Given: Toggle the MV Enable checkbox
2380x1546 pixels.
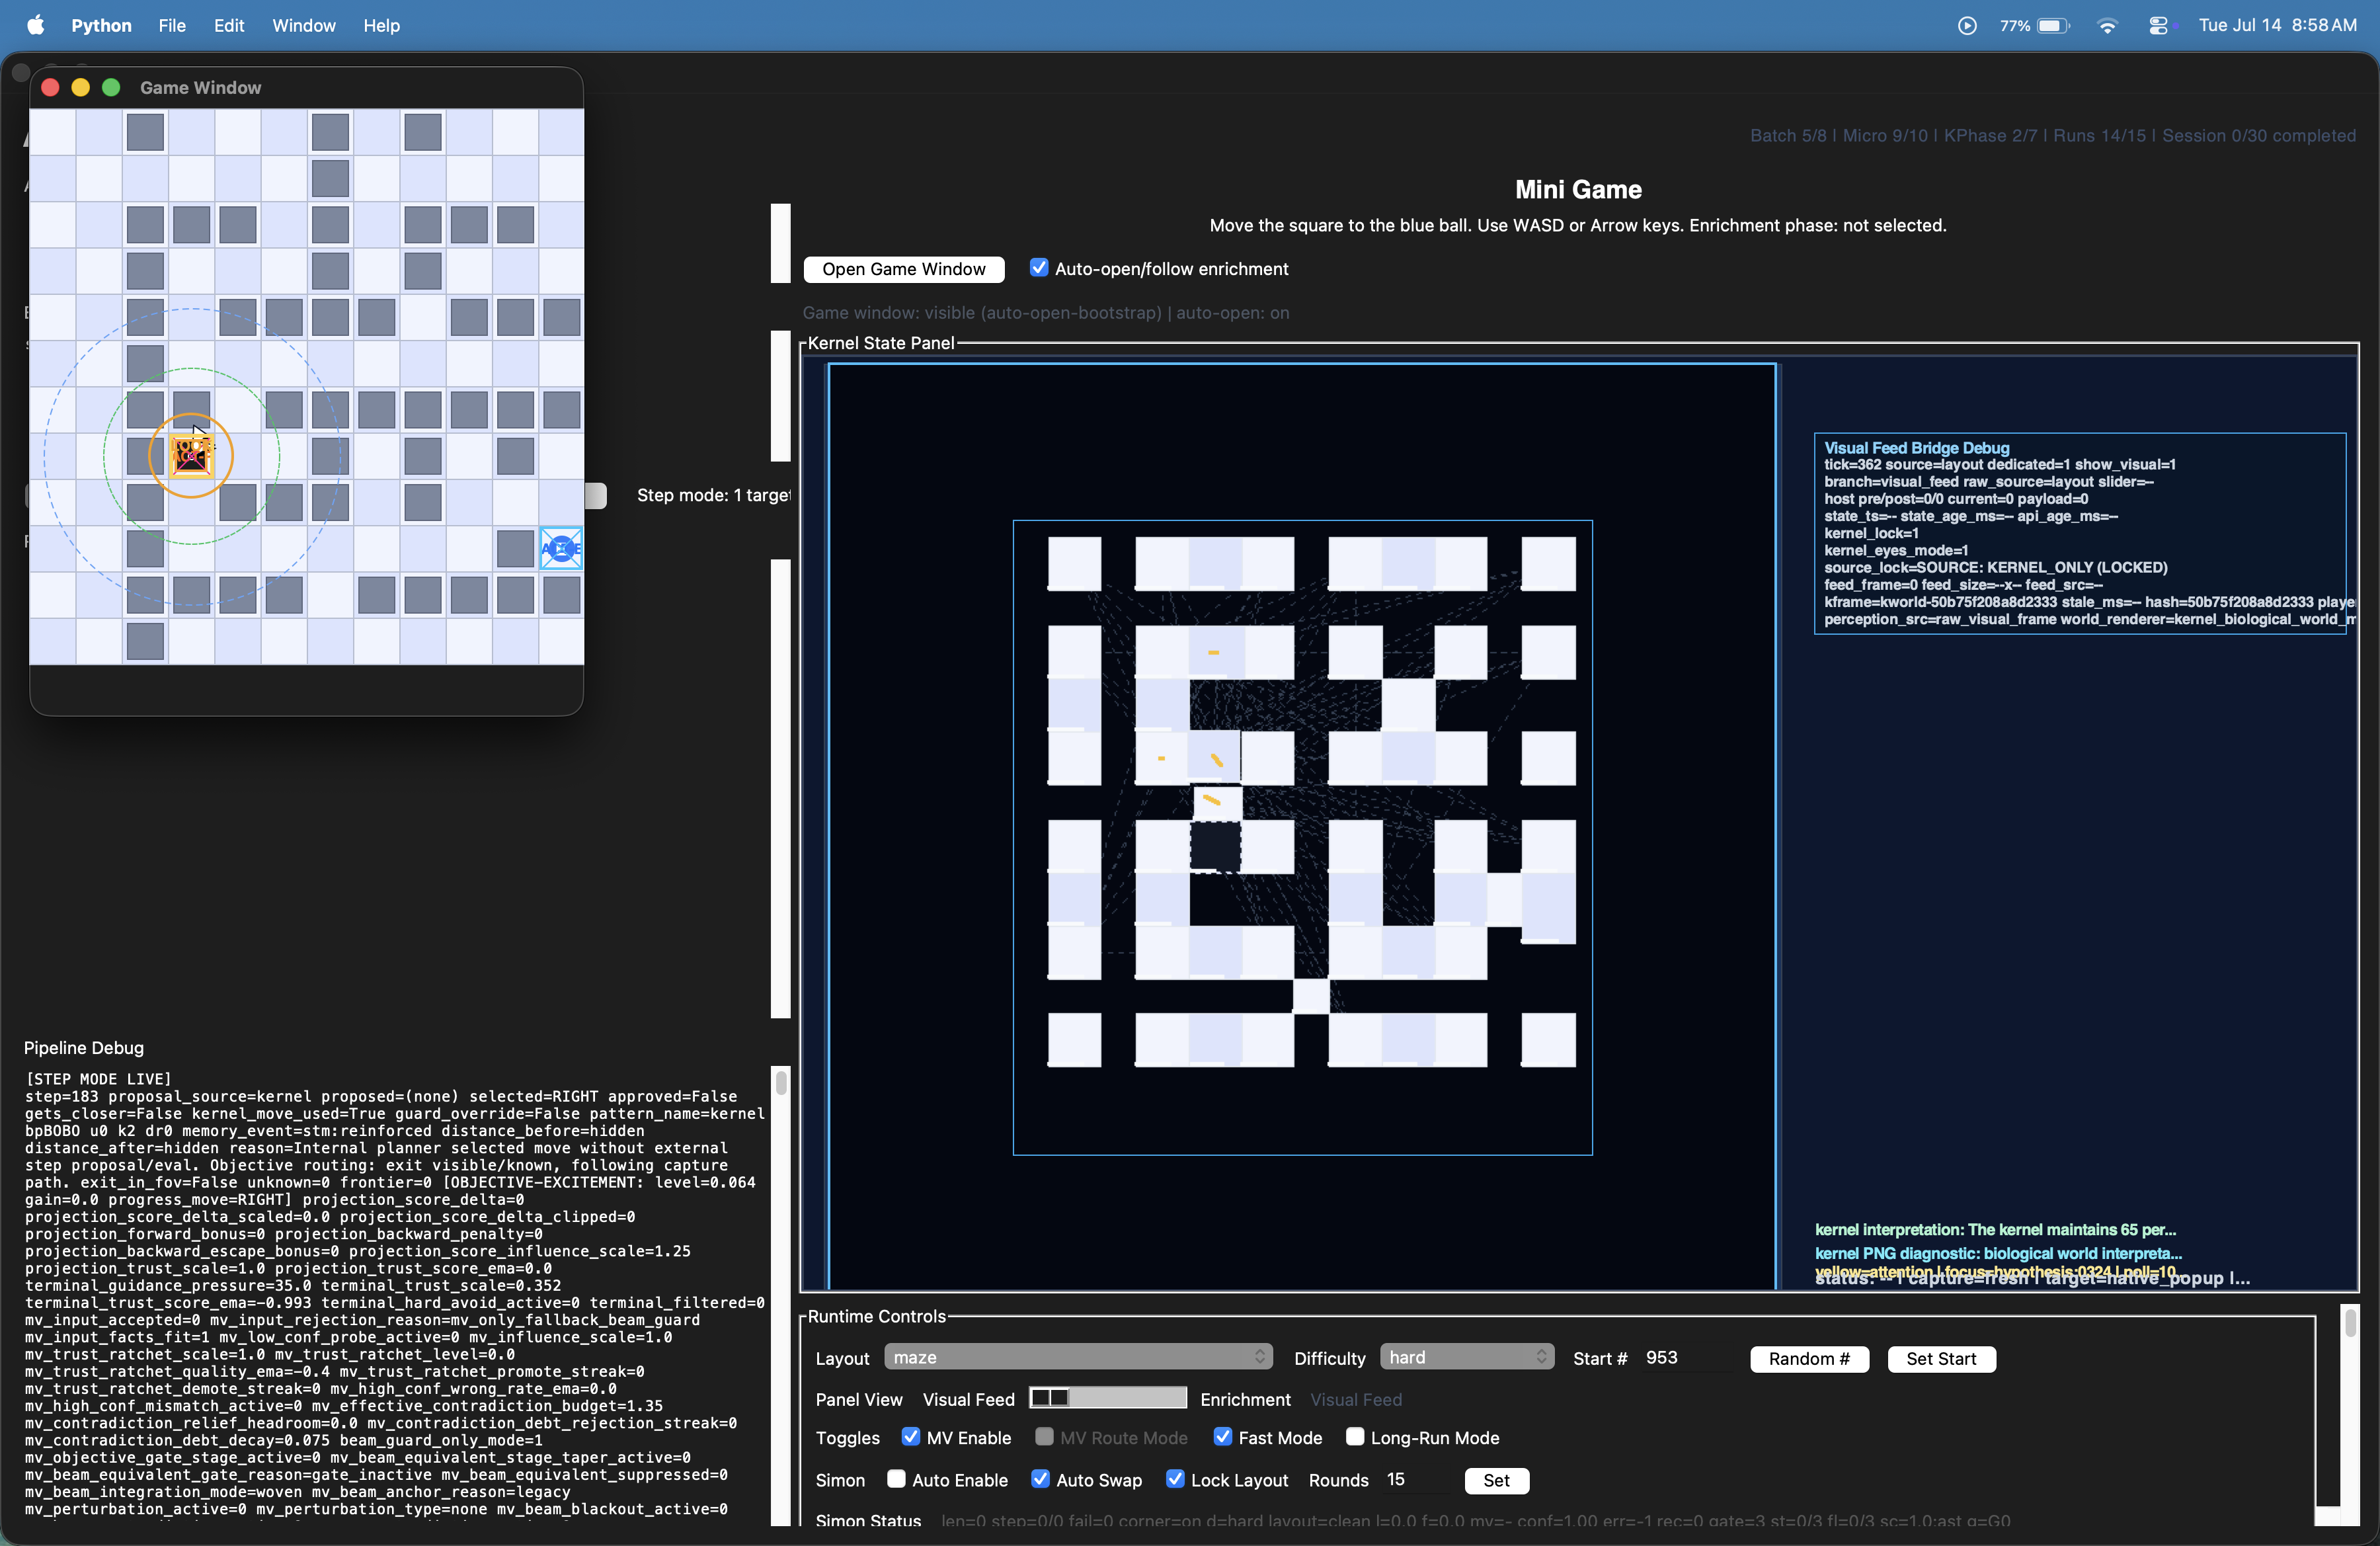Looking at the screenshot, I should pos(910,1436).
